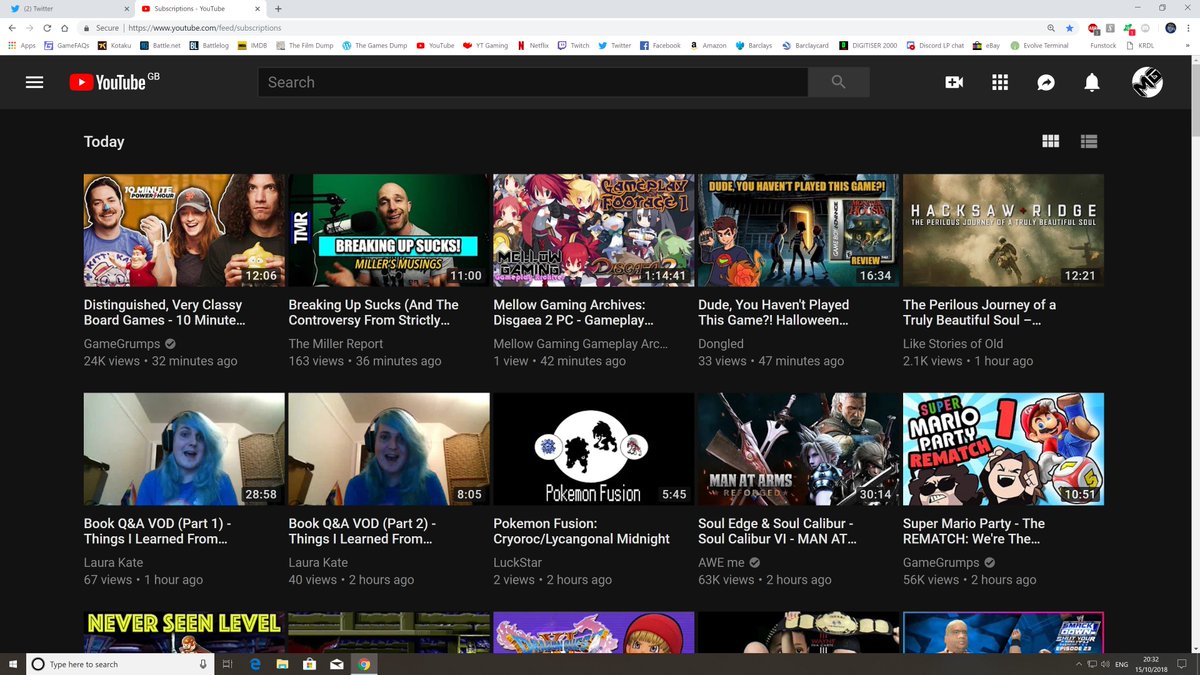Open the Windows Start menu
This screenshot has height=675, width=1200.
click(12, 664)
